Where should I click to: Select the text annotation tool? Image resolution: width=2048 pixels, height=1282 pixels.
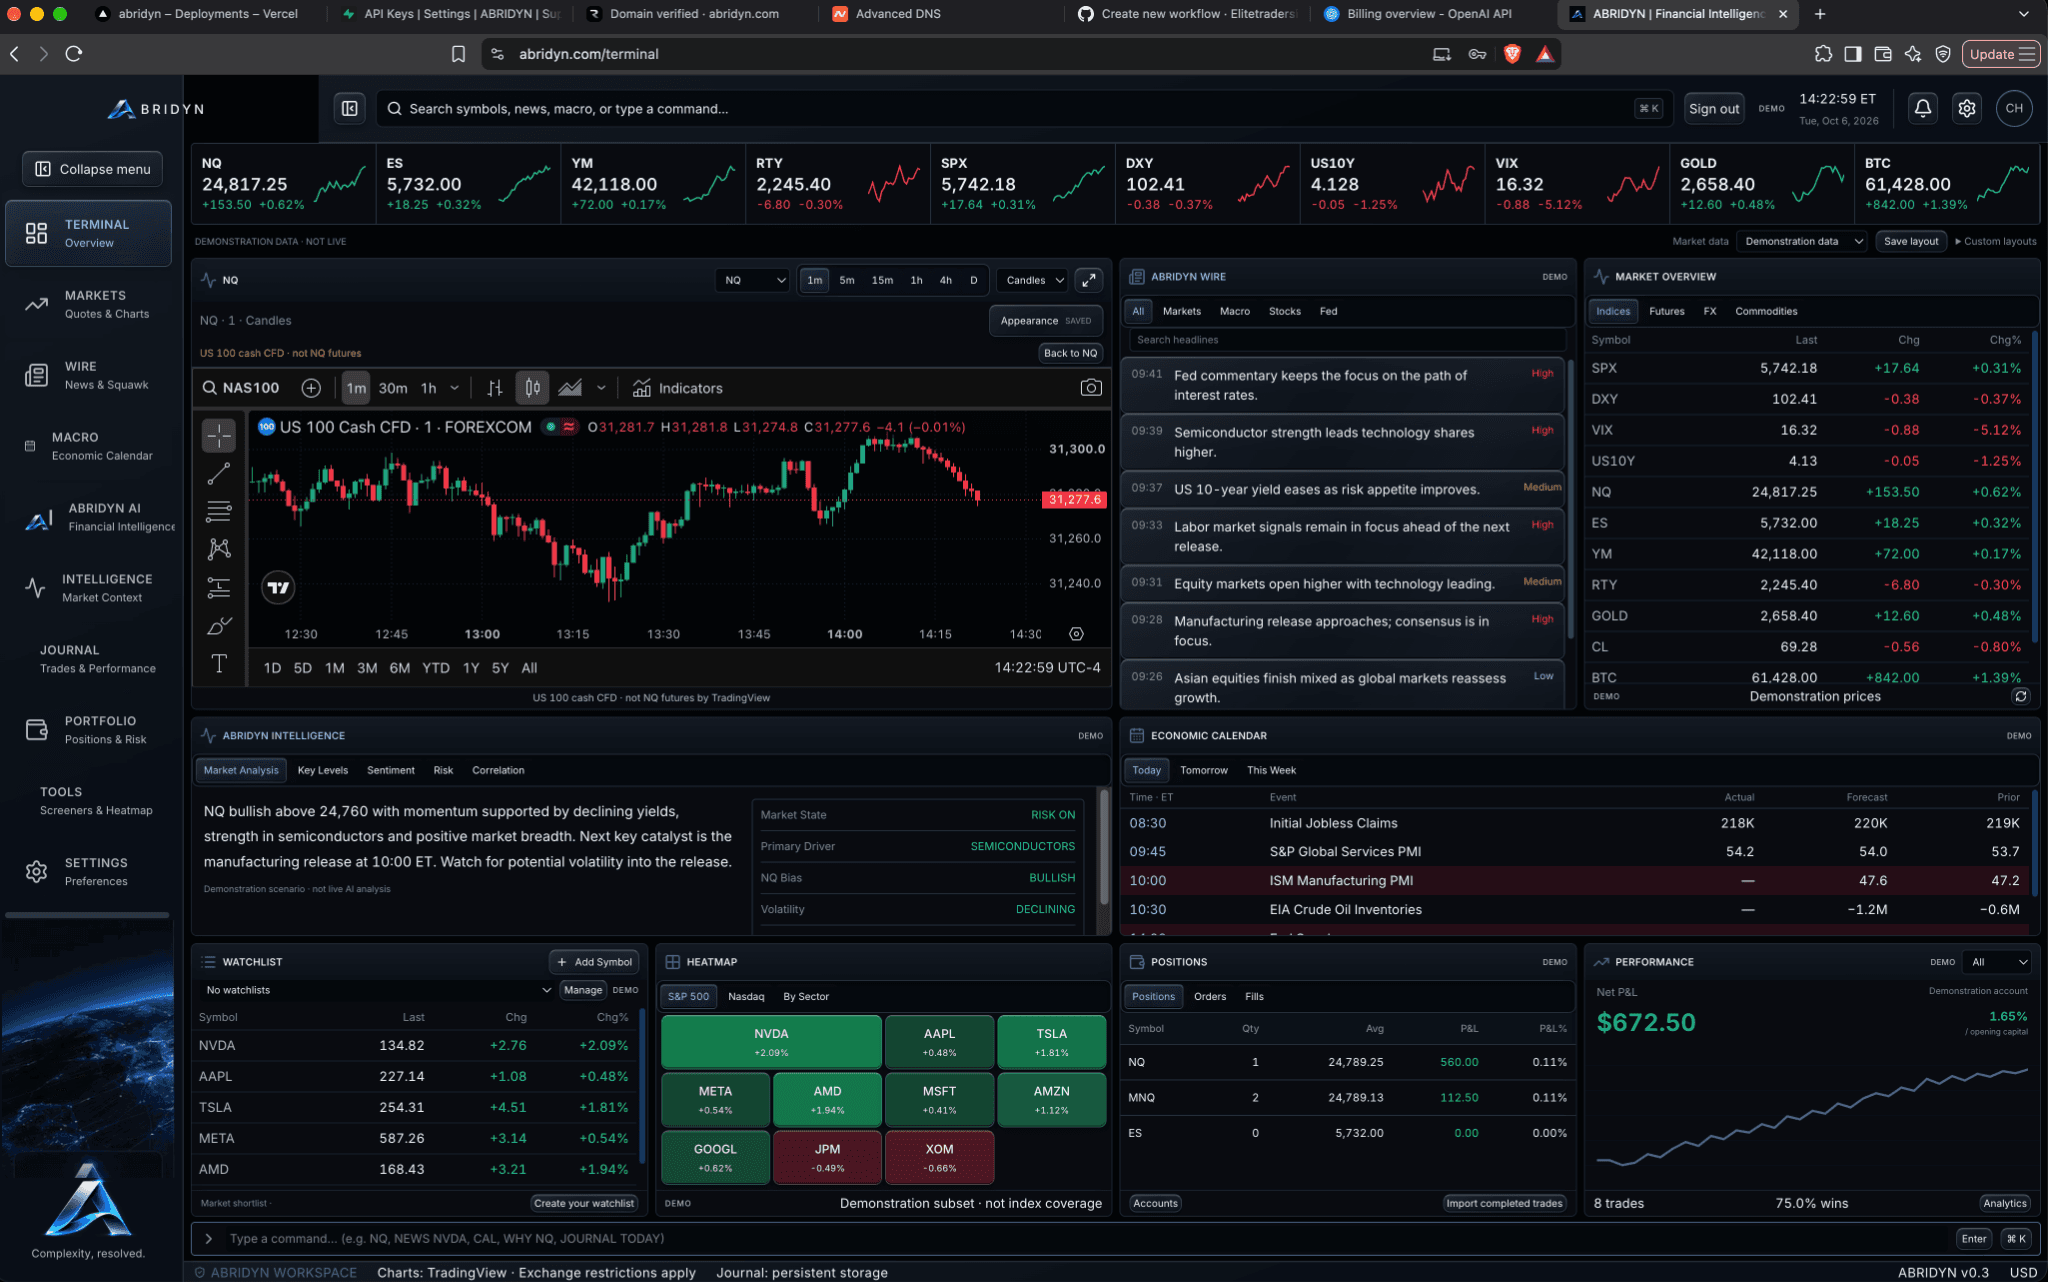[219, 664]
